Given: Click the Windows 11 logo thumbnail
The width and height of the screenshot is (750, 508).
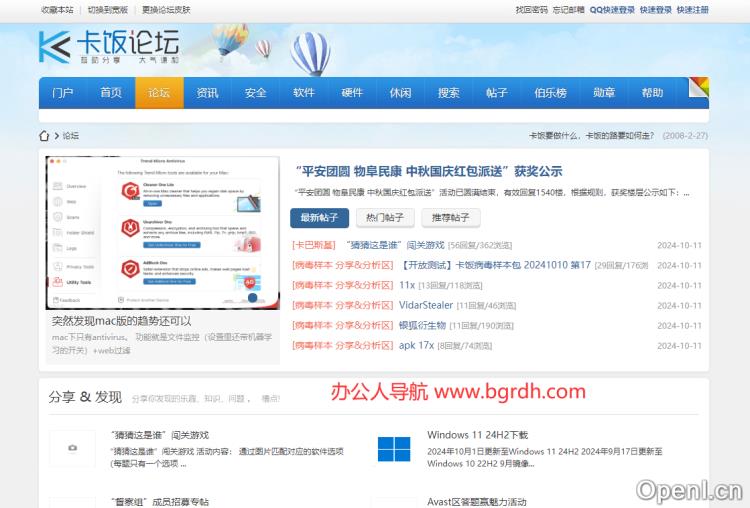Looking at the screenshot, I should pos(393,448).
